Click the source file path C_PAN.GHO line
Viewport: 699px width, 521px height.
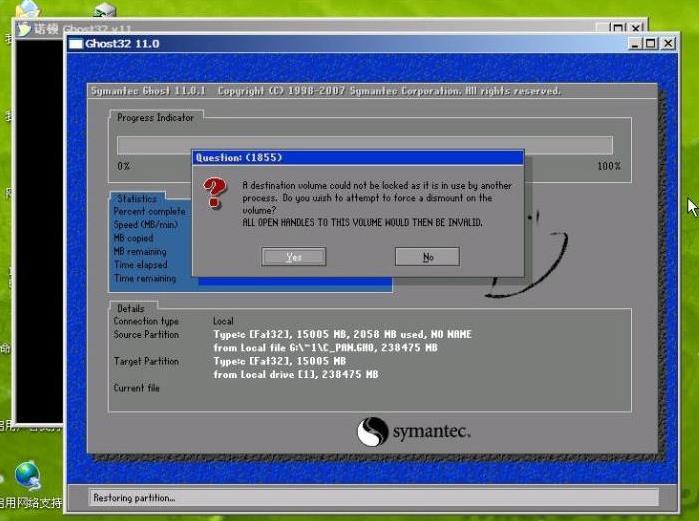pyautogui.click(x=325, y=348)
